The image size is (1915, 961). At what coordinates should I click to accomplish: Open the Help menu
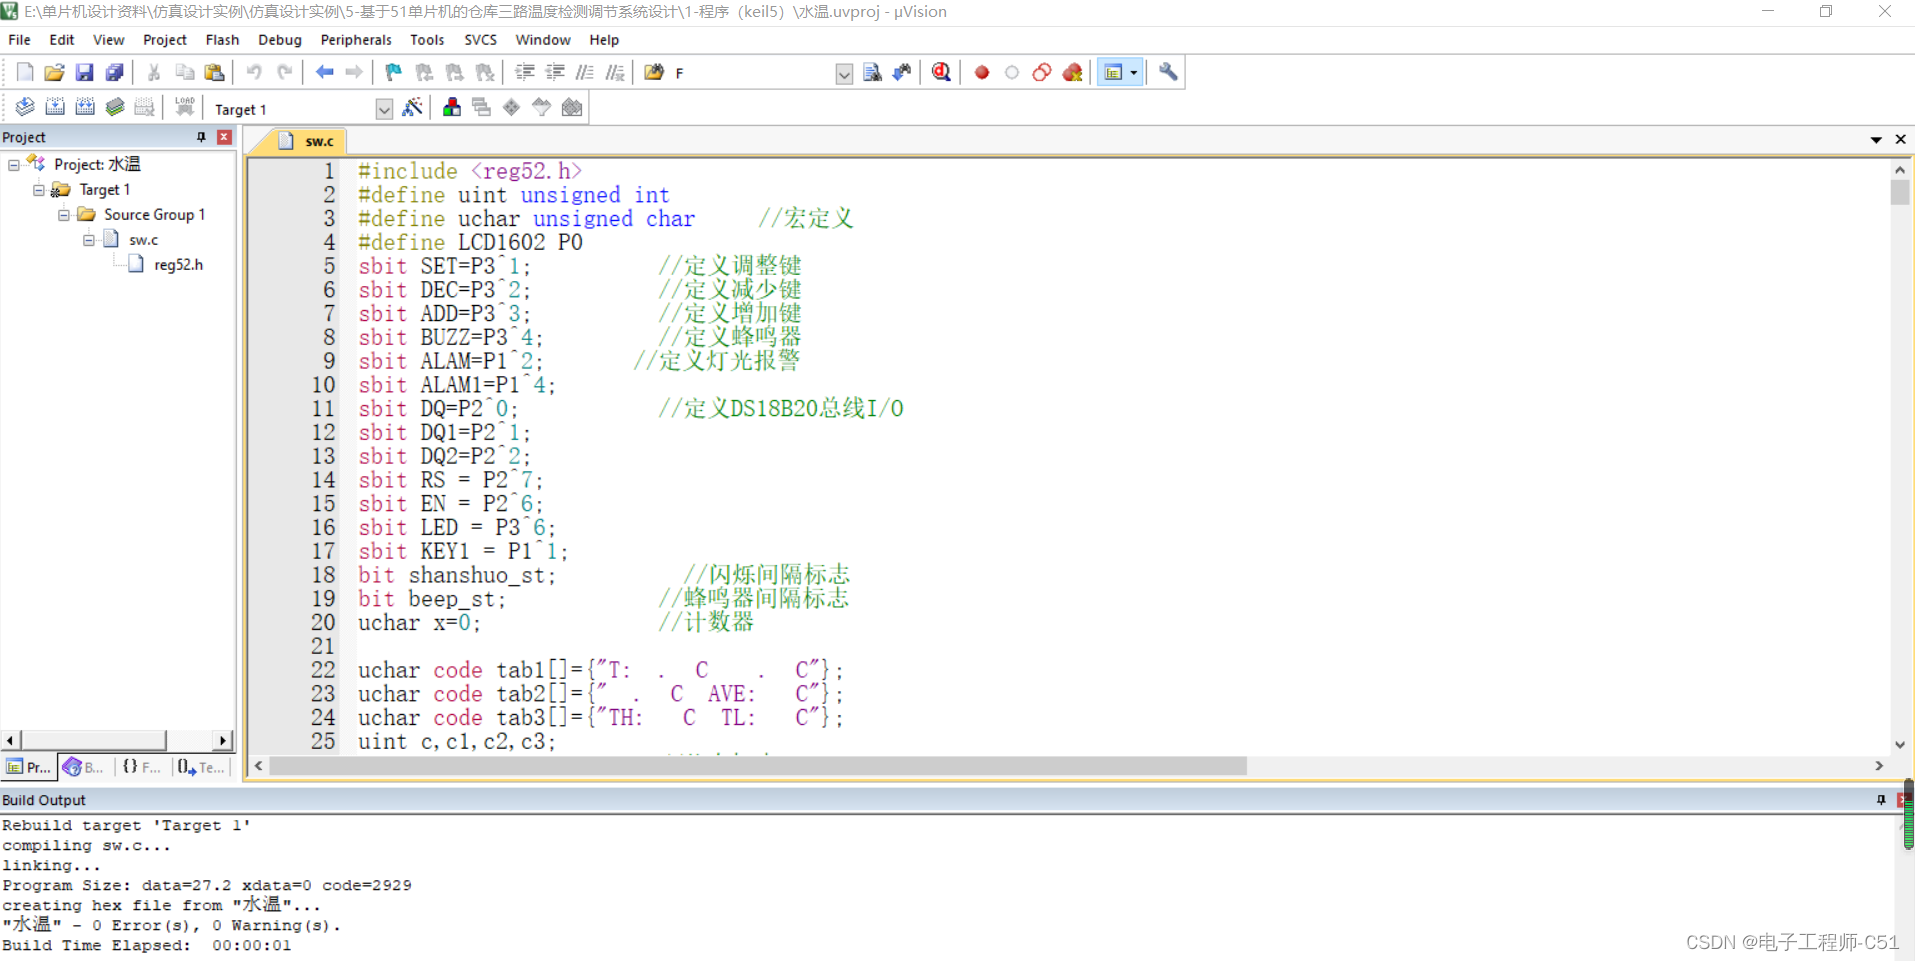click(604, 40)
